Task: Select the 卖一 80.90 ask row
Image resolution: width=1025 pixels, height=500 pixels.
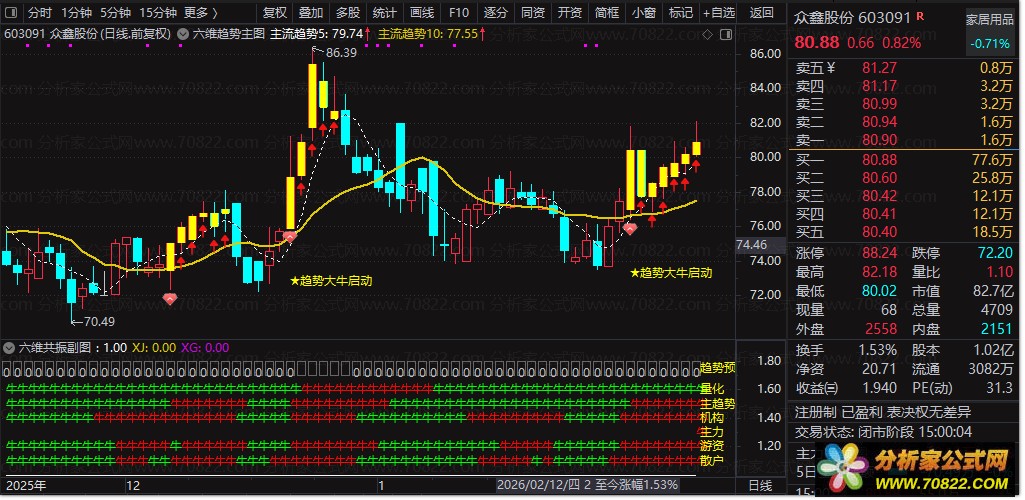Action: [903, 139]
